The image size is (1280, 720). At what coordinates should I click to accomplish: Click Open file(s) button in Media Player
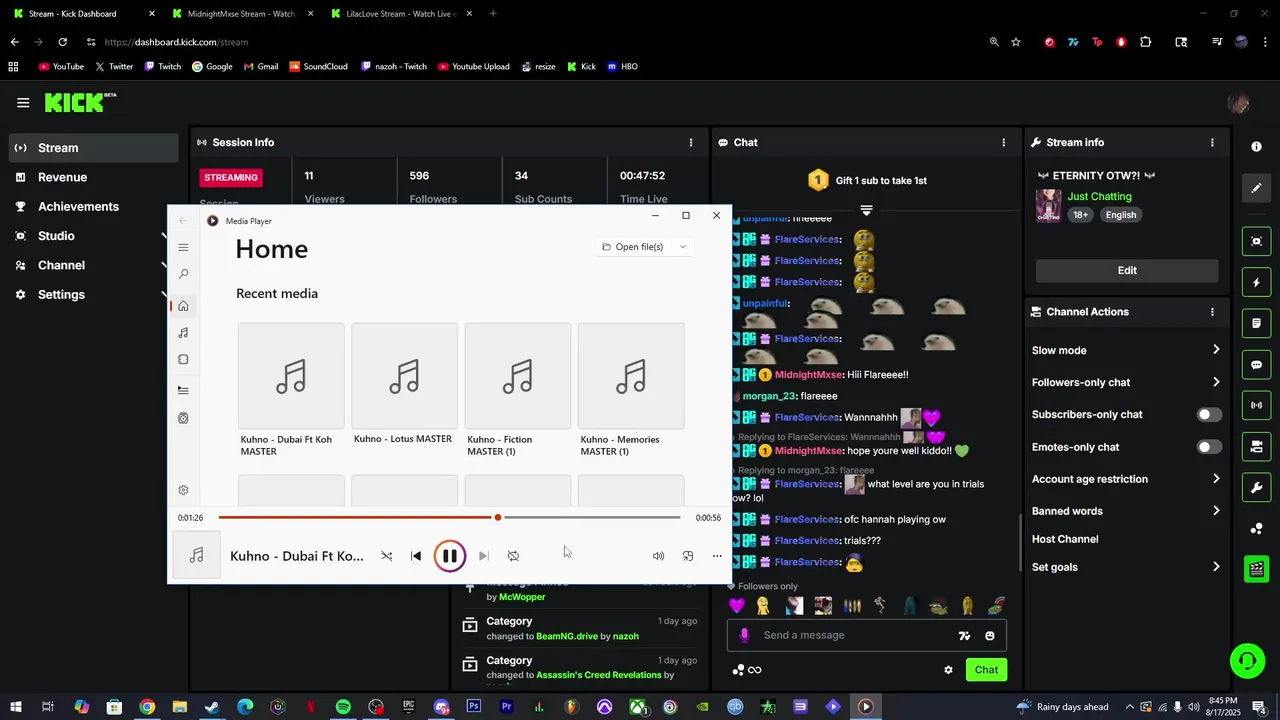[x=634, y=247]
